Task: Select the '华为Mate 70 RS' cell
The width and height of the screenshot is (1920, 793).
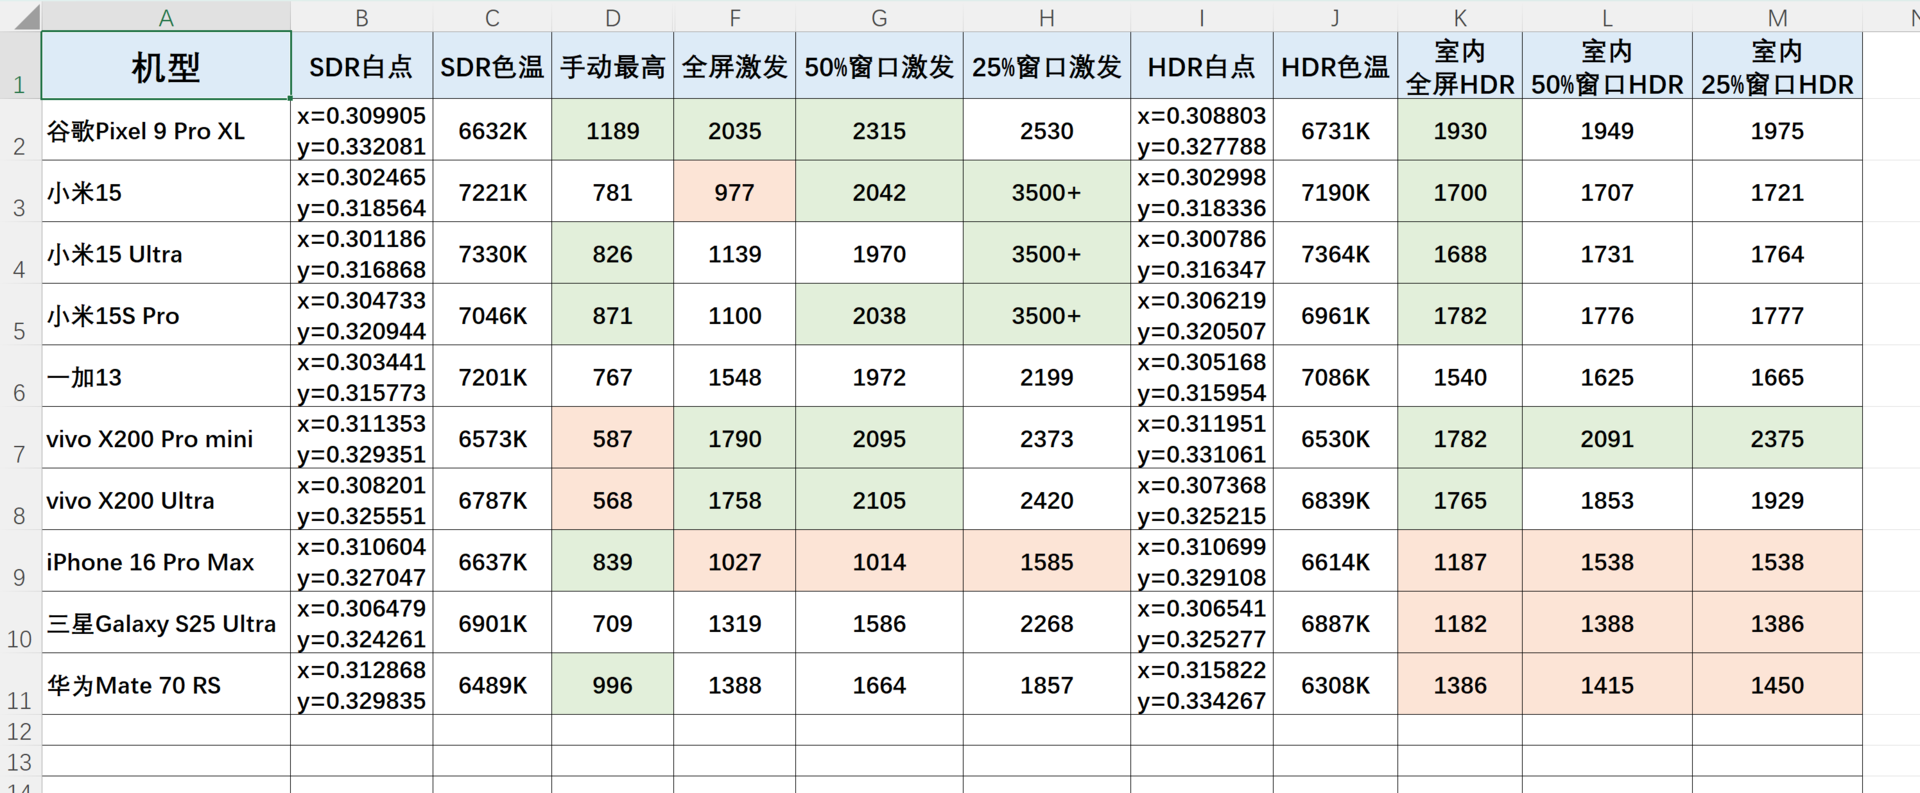Action: 166,684
